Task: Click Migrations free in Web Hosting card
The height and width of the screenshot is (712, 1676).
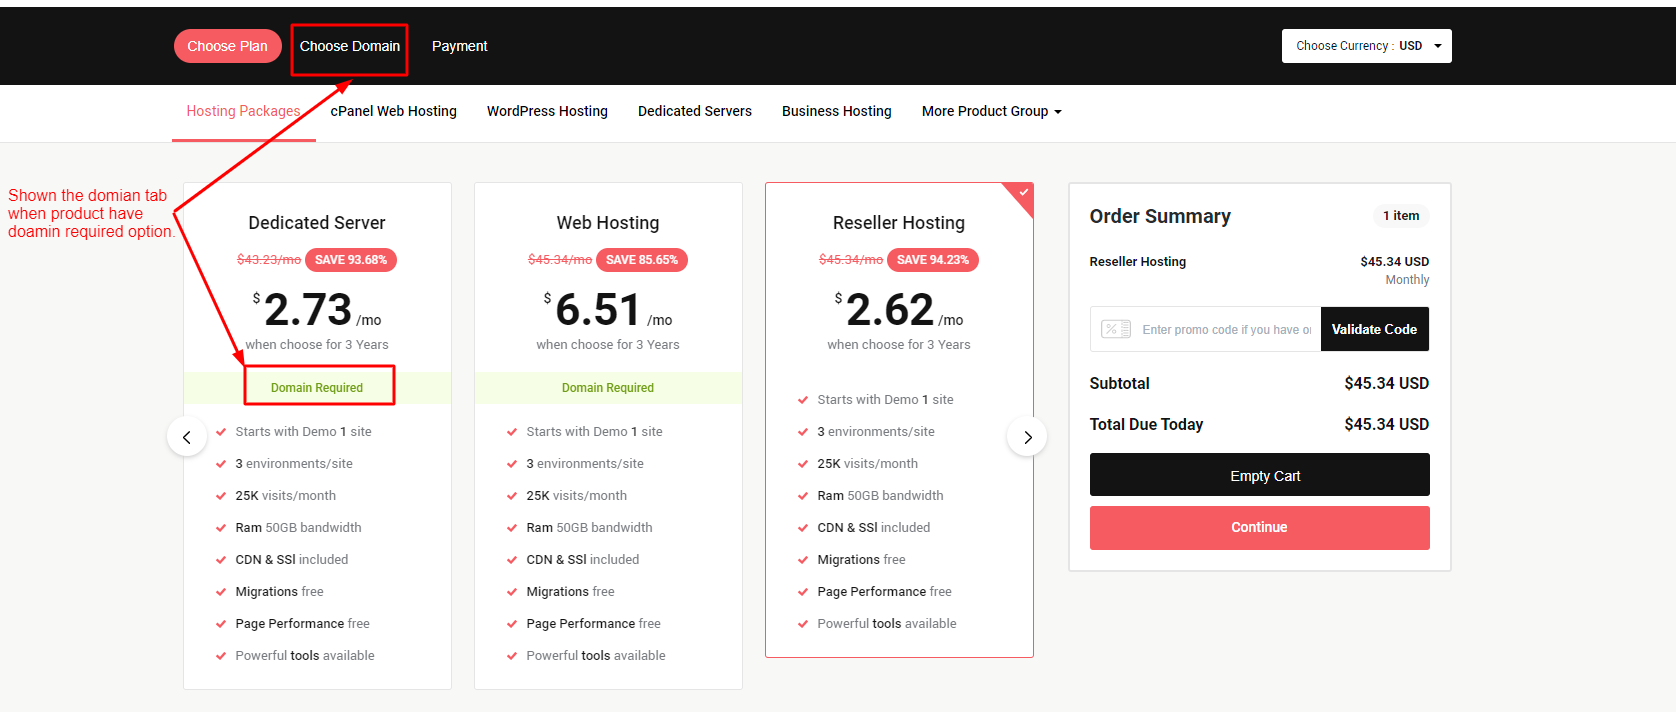Action: [571, 592]
